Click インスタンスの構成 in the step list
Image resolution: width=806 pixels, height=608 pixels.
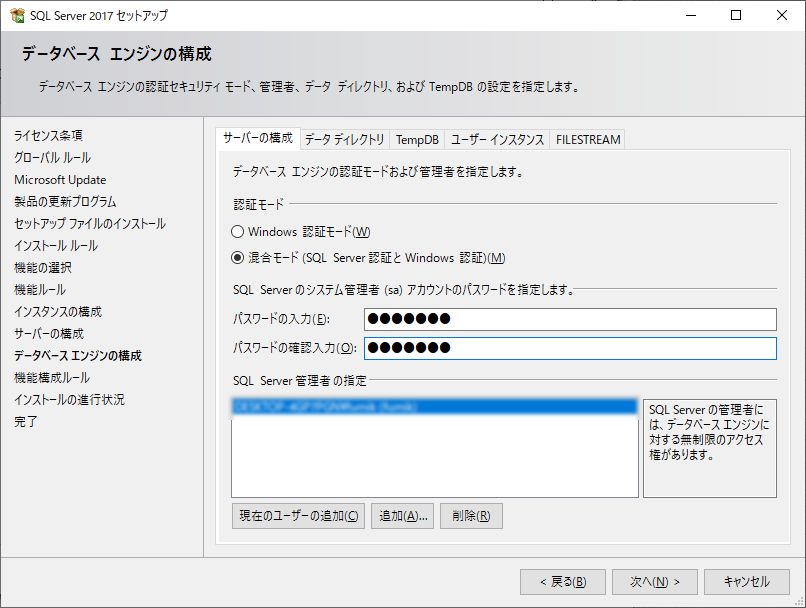pos(58,312)
